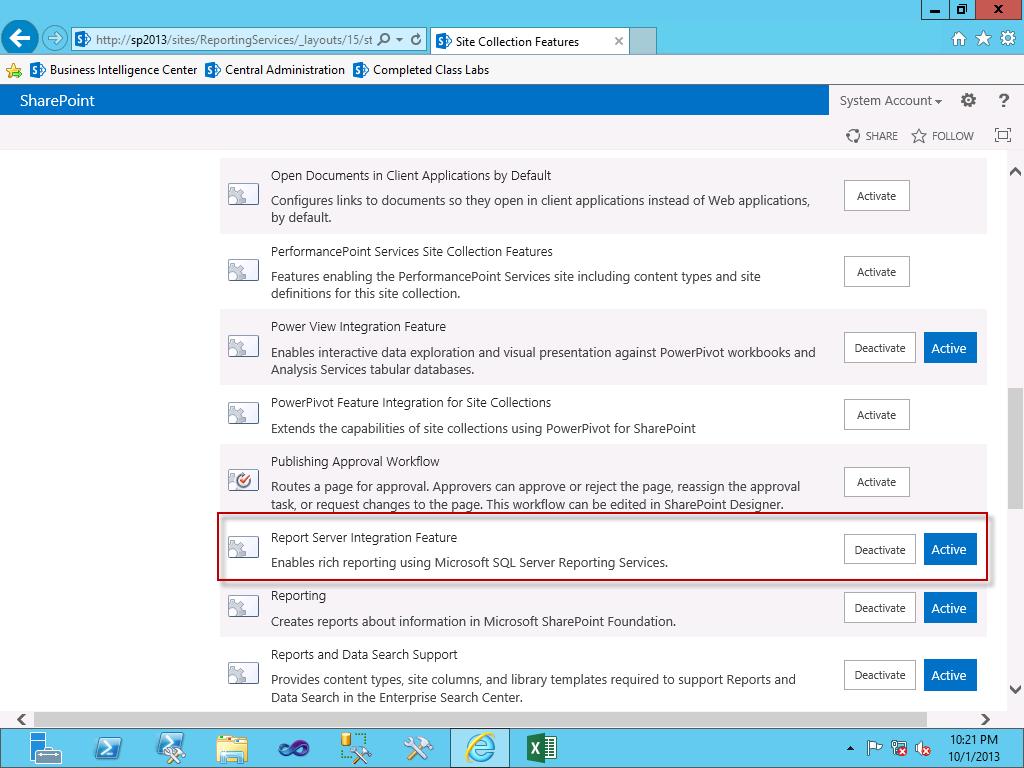This screenshot has width=1024, height=768.
Task: Open Excel from the taskbar
Action: tap(541, 748)
